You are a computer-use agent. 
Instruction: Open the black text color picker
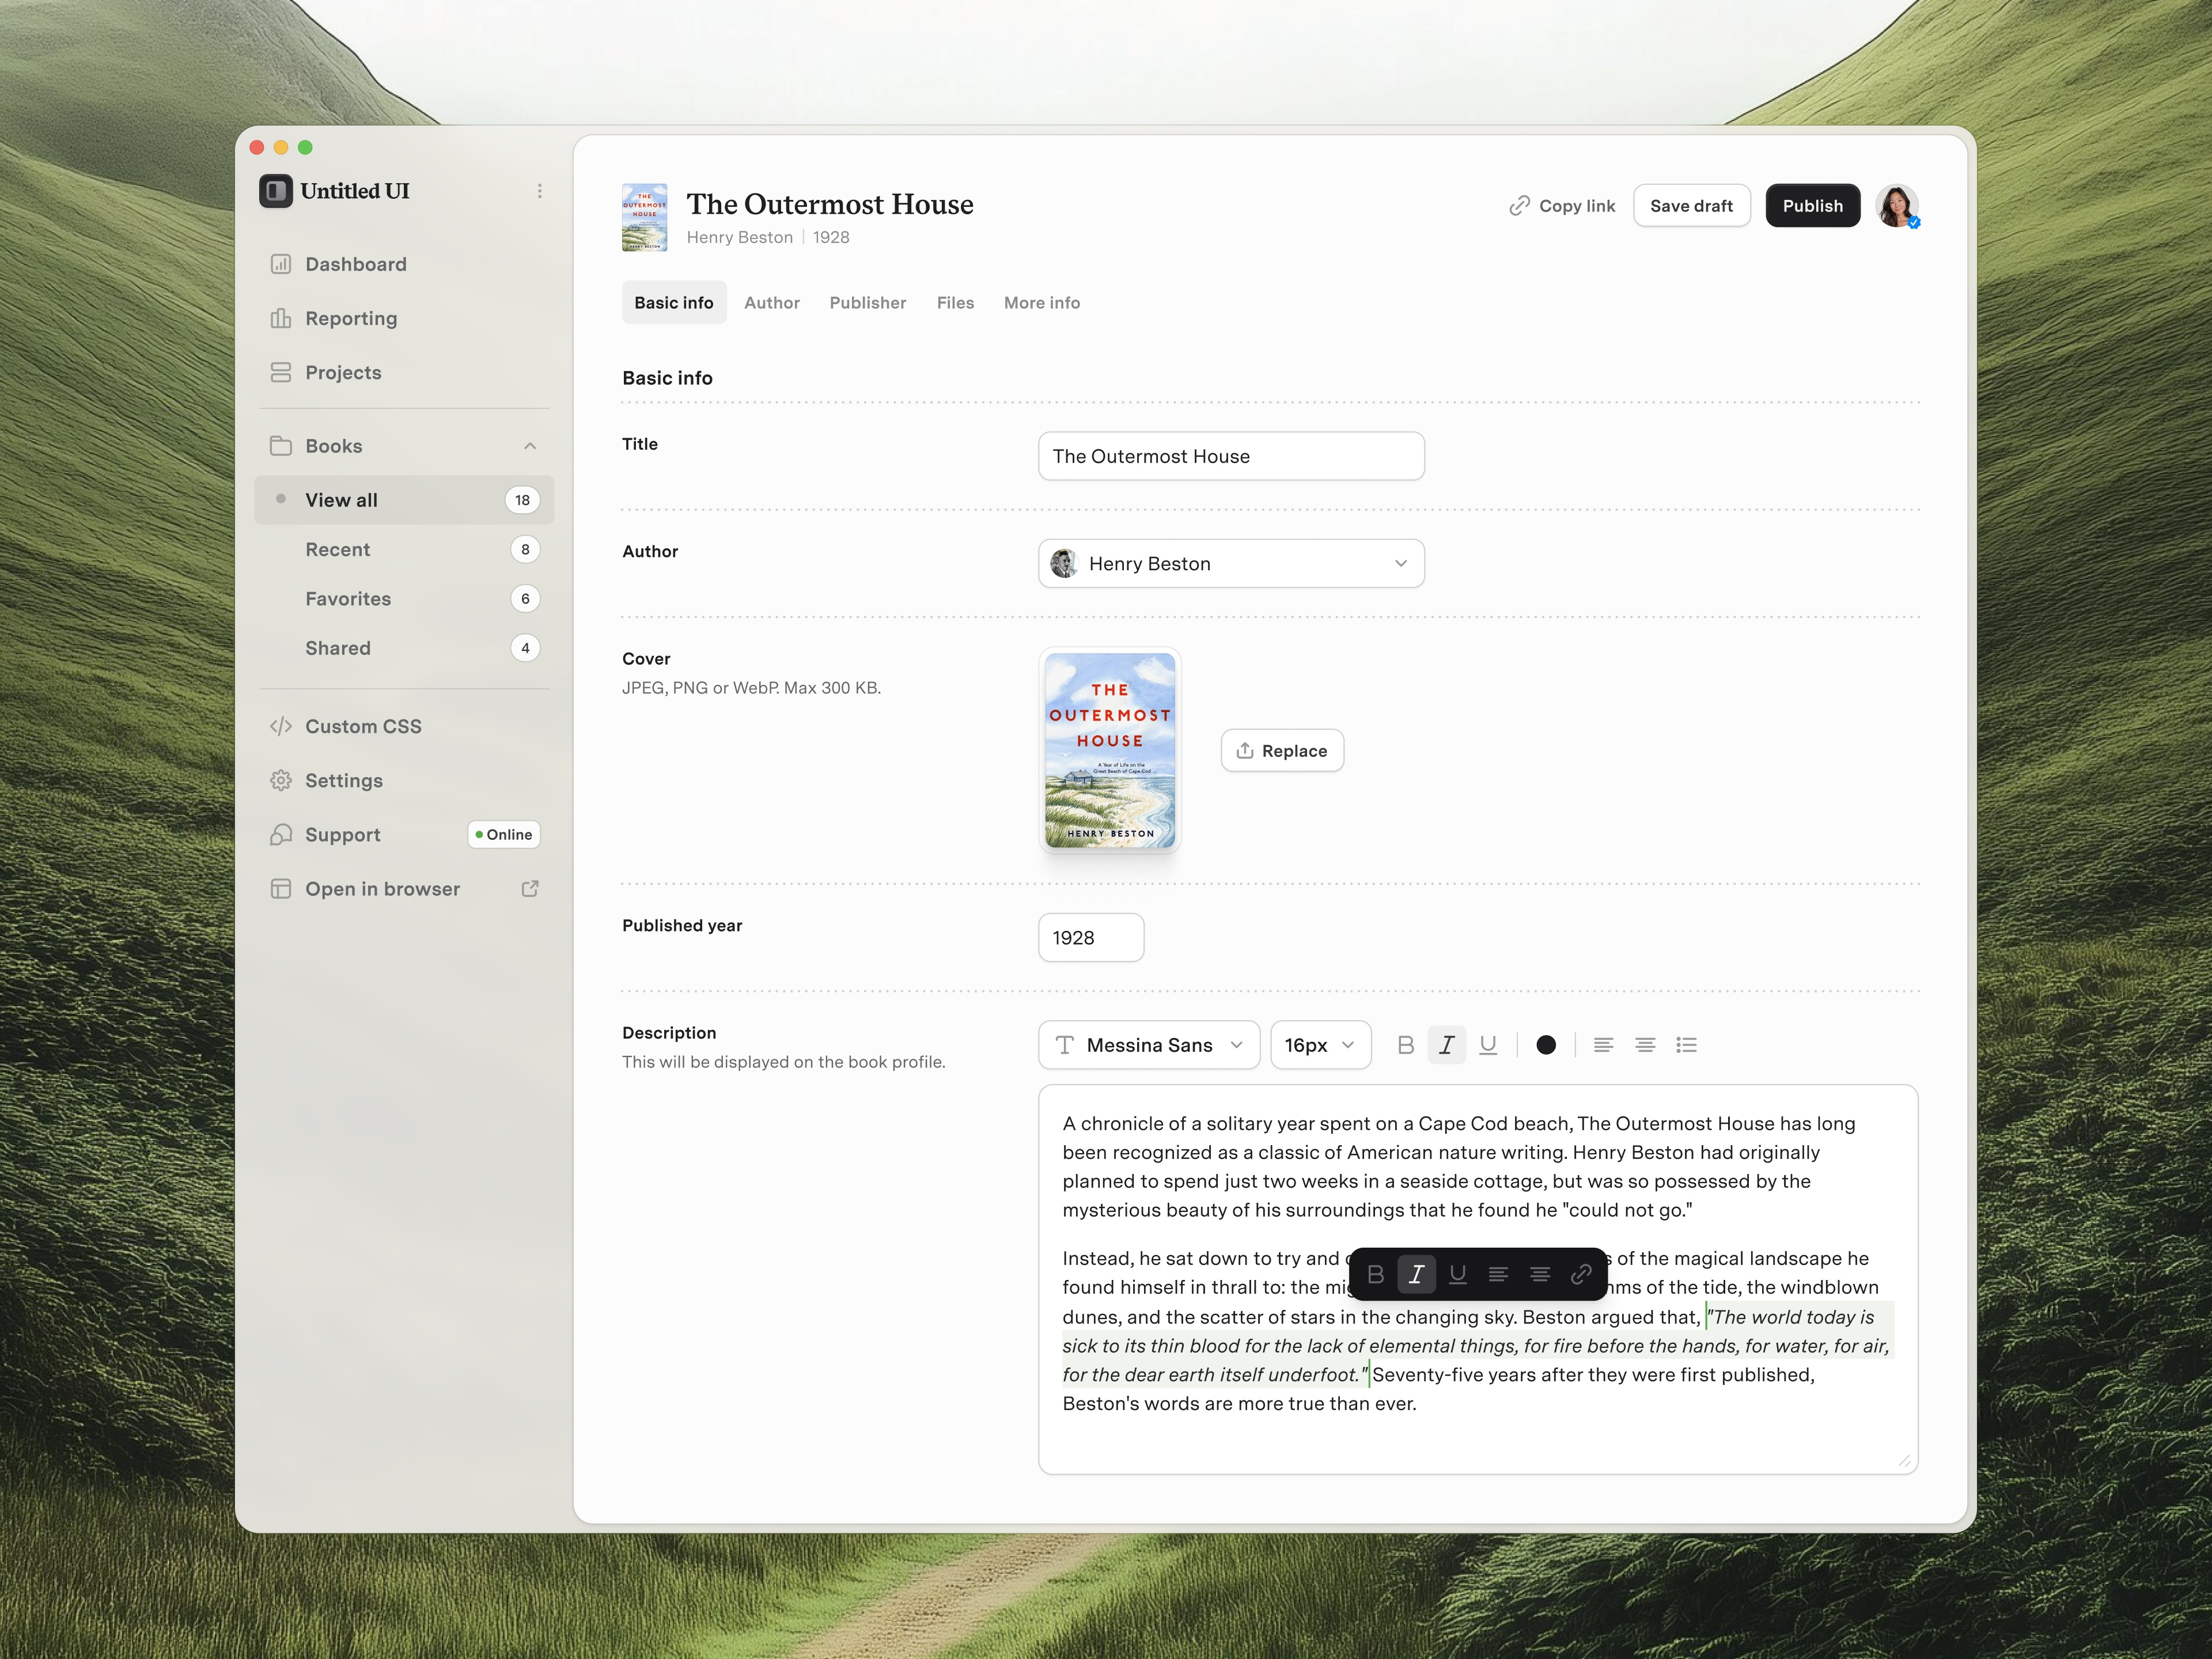point(1546,1045)
